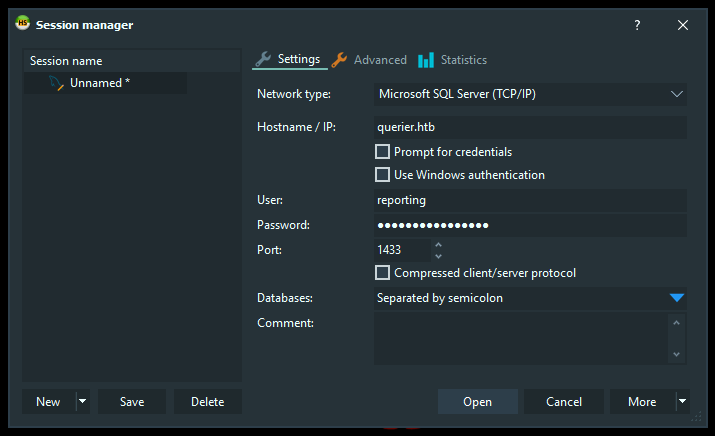Click the Open button
Image resolution: width=715 pixels, height=436 pixels.
[x=477, y=402]
